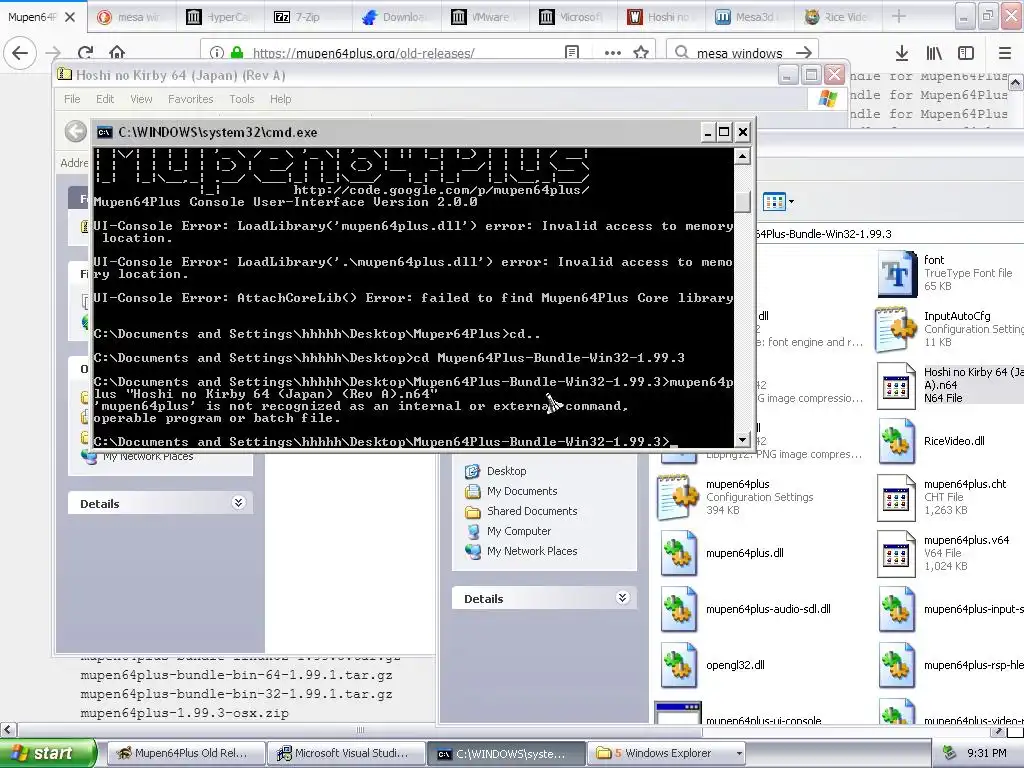The height and width of the screenshot is (768, 1024).
Task: Switch to VMware browser tab
Action: [483, 17]
